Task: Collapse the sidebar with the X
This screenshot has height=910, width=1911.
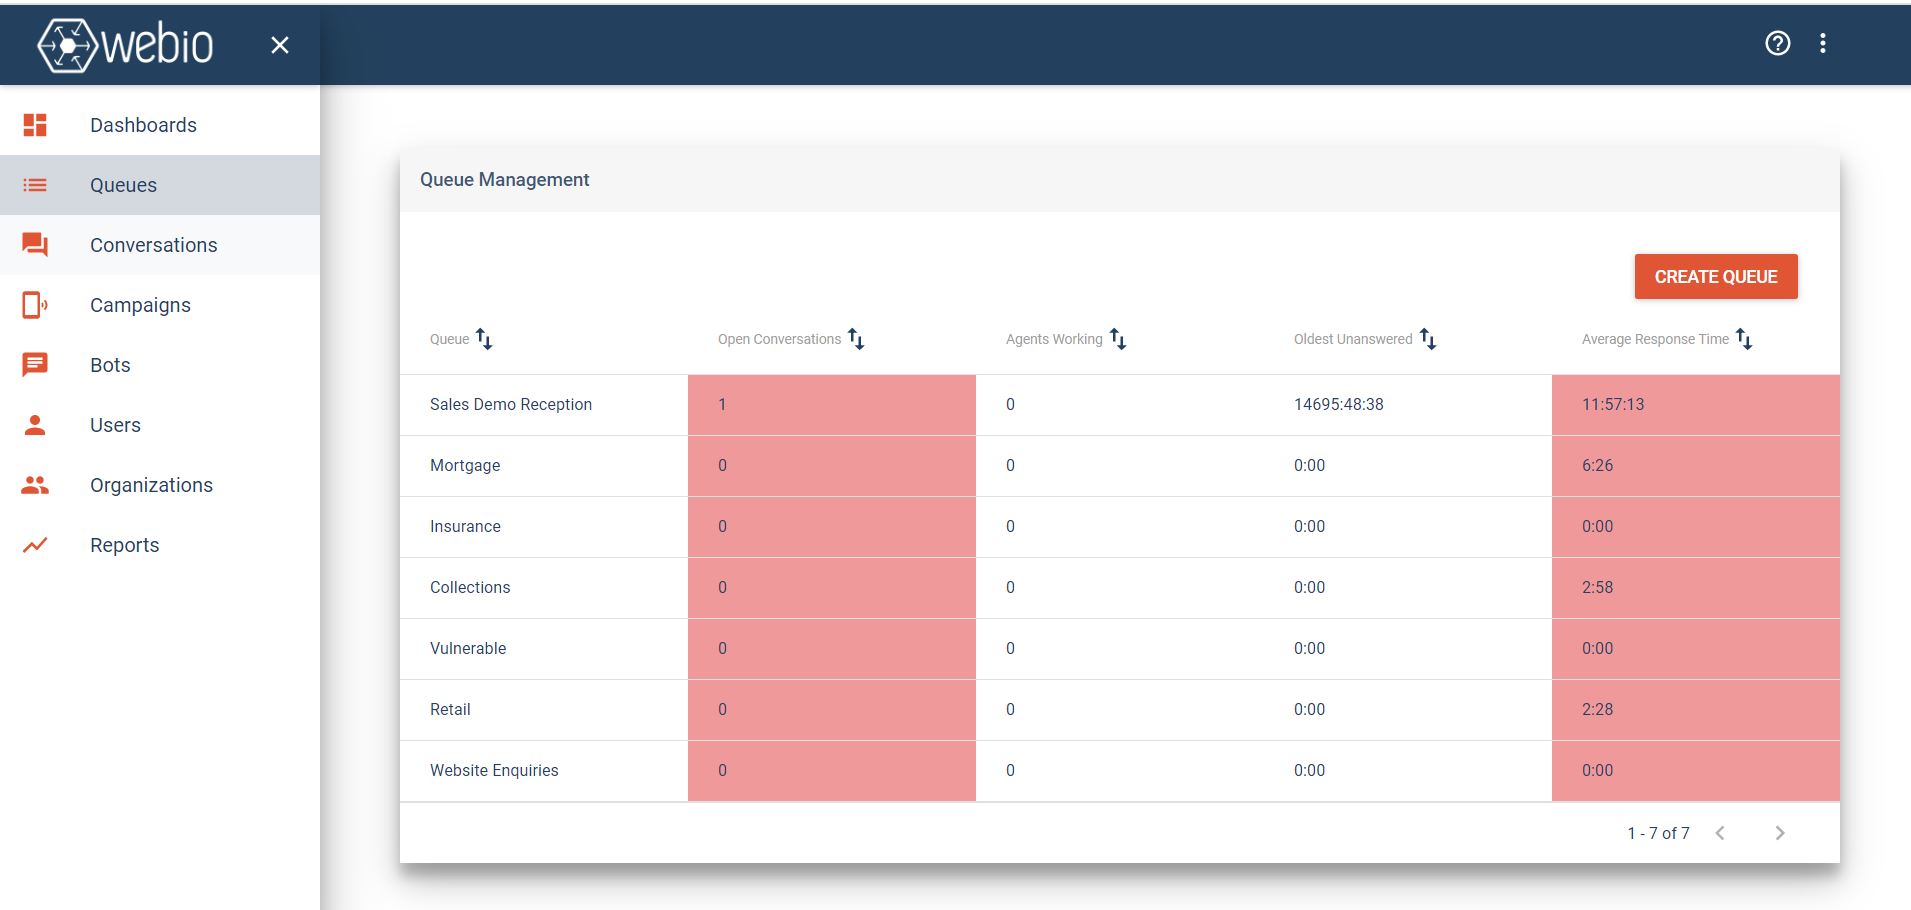Action: point(279,44)
